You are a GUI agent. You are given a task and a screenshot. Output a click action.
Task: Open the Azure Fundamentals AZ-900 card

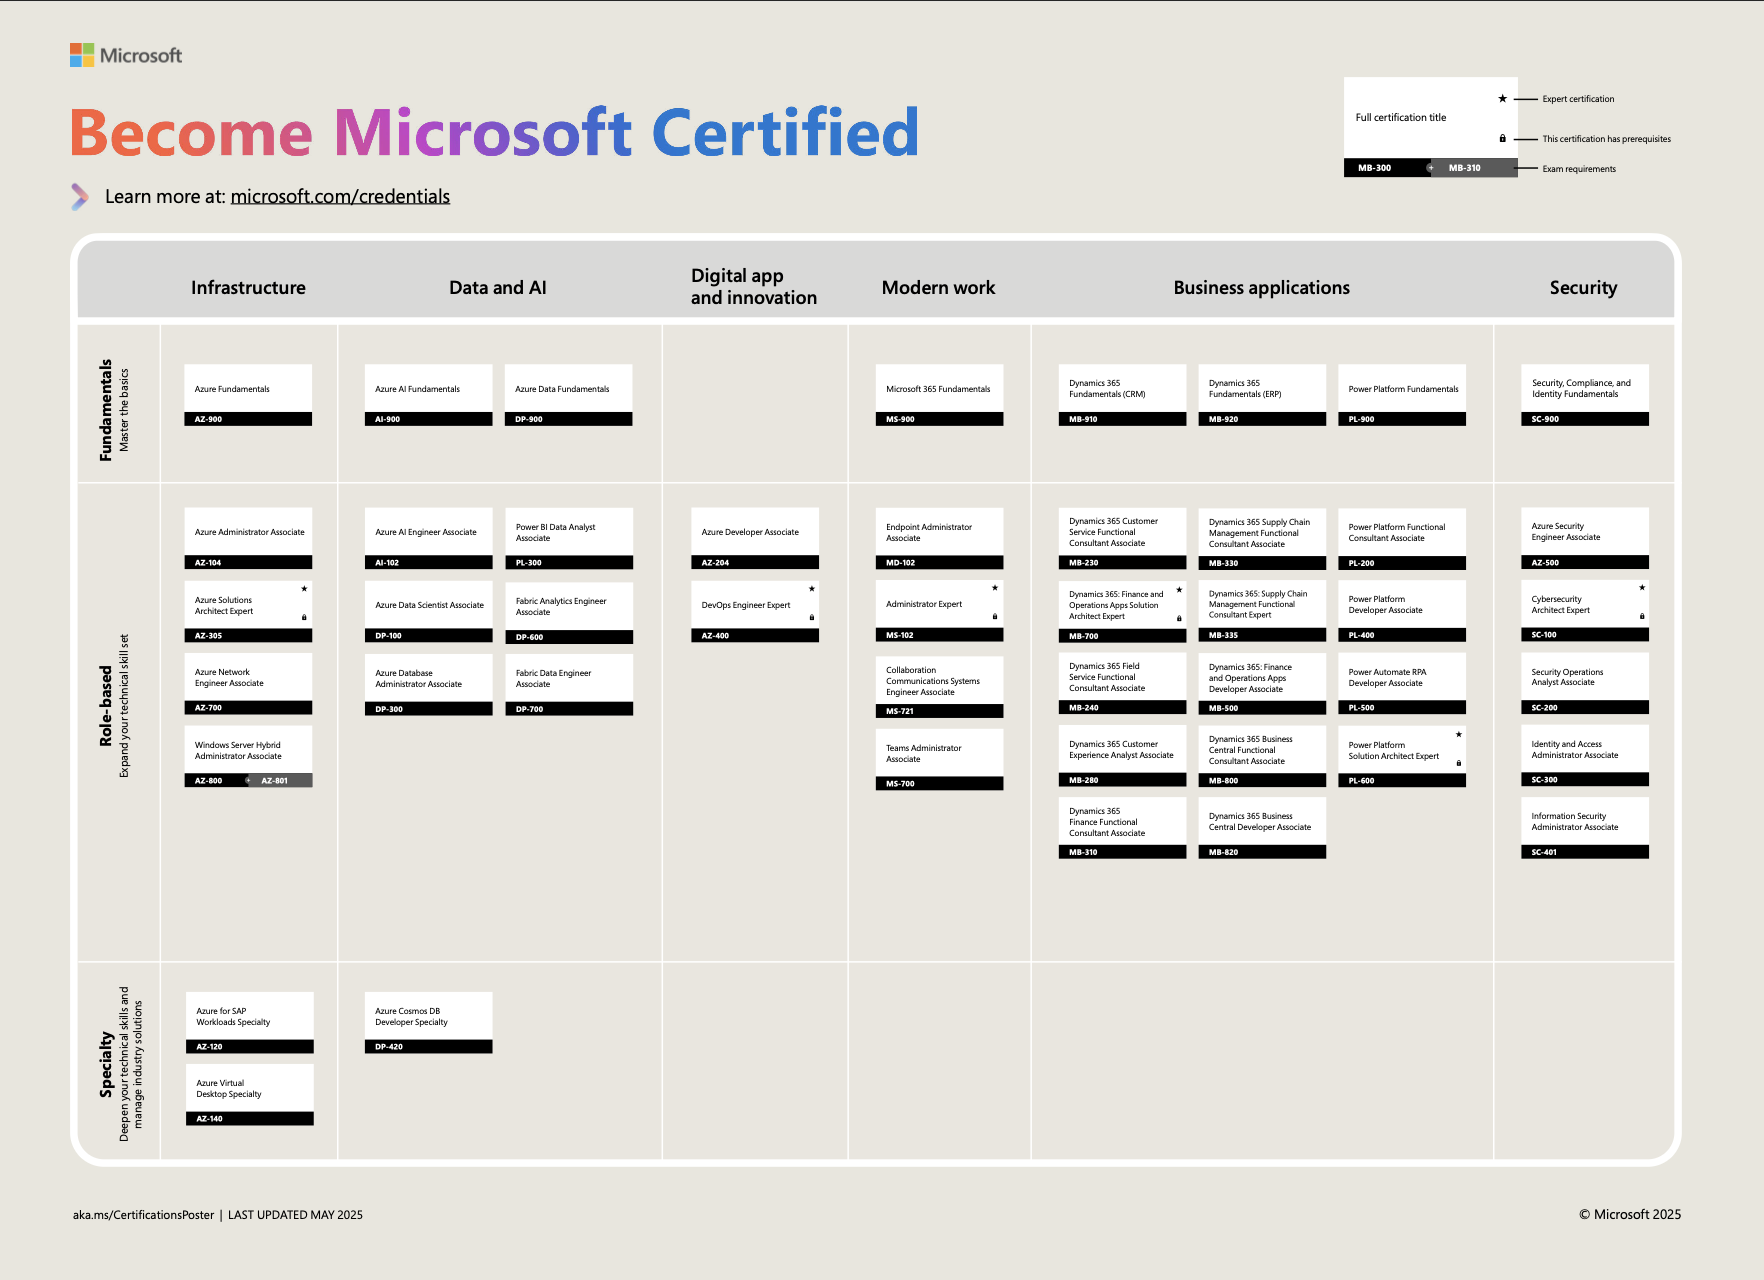tap(248, 395)
